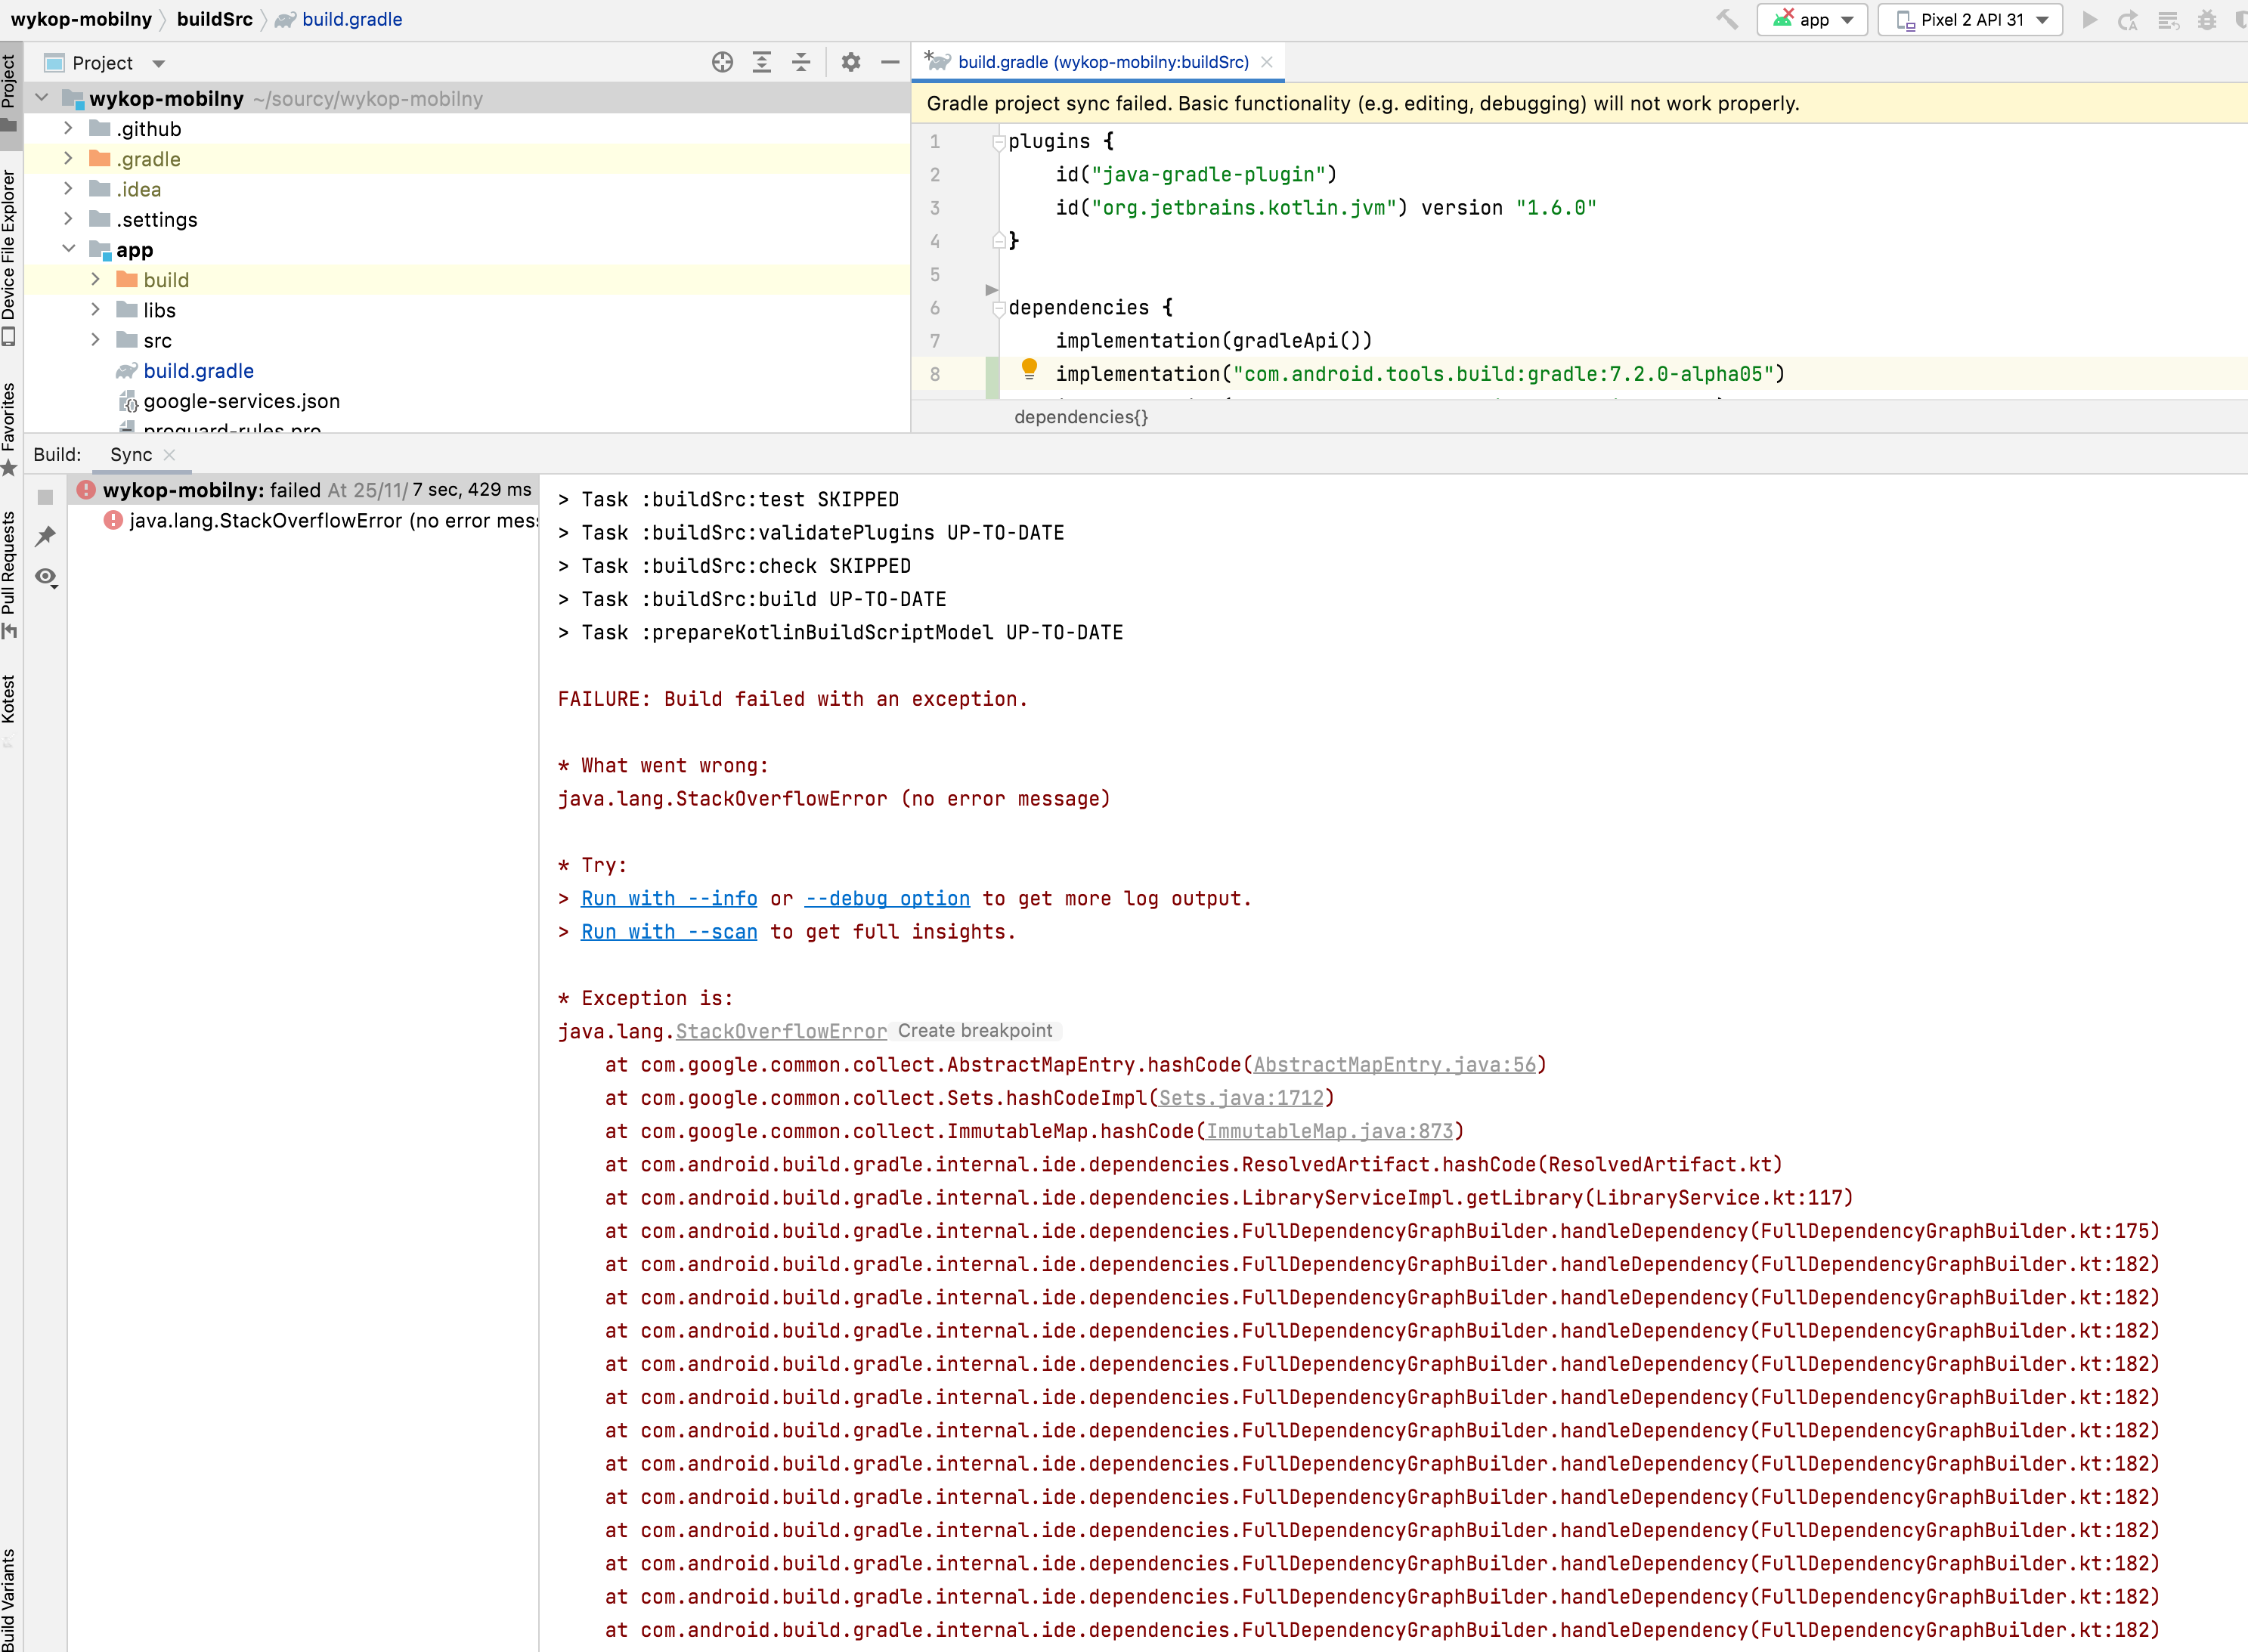The width and height of the screenshot is (2248, 1652).
Task: Click the Collapse All icon in Project panel
Action: coord(801,62)
